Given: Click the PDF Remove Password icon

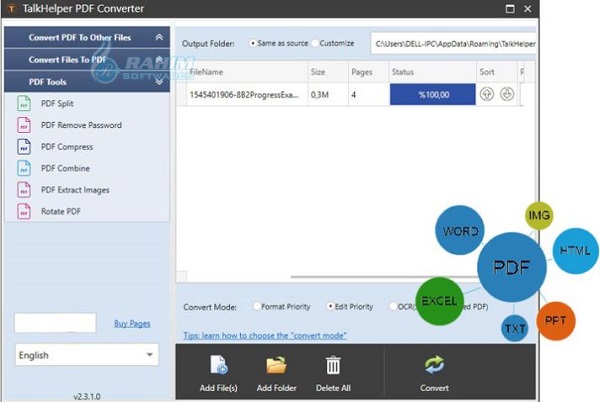Looking at the screenshot, I should coord(24,125).
